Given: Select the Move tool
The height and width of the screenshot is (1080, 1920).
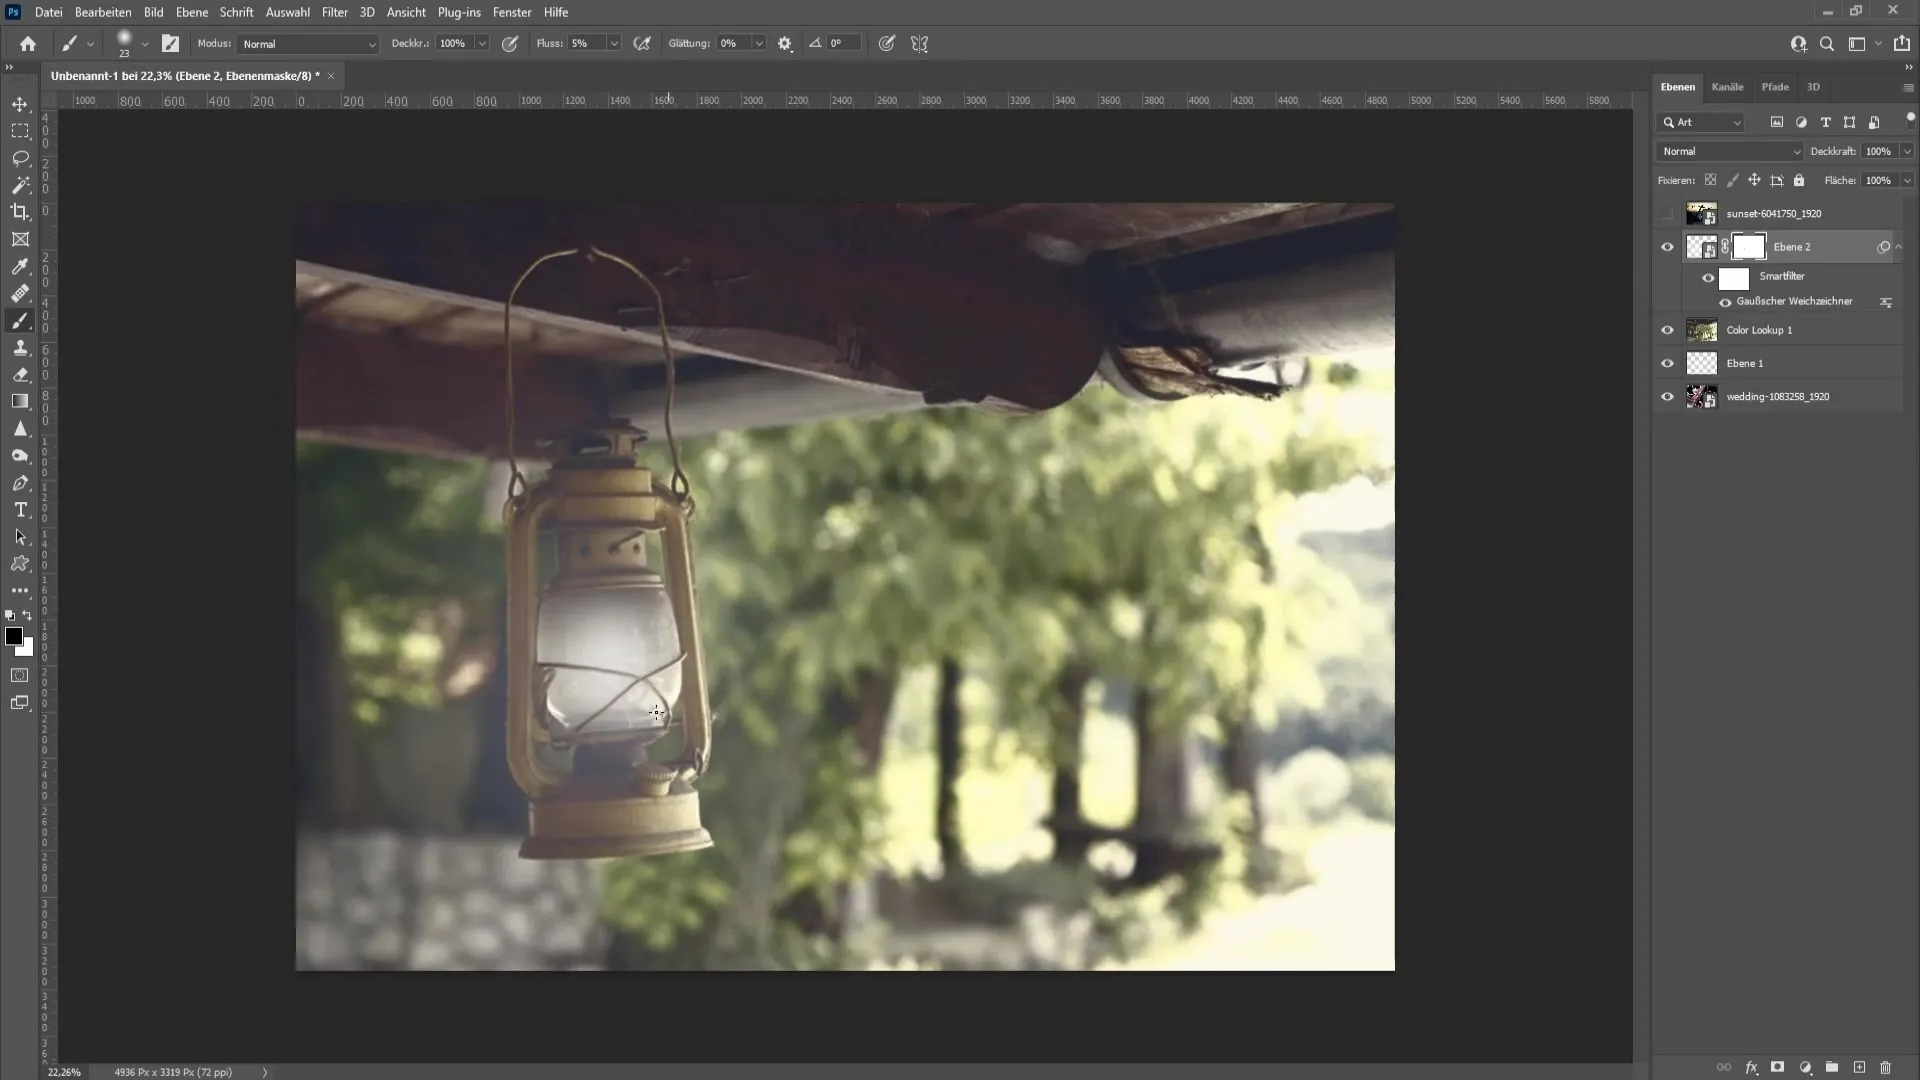Looking at the screenshot, I should tap(20, 104).
